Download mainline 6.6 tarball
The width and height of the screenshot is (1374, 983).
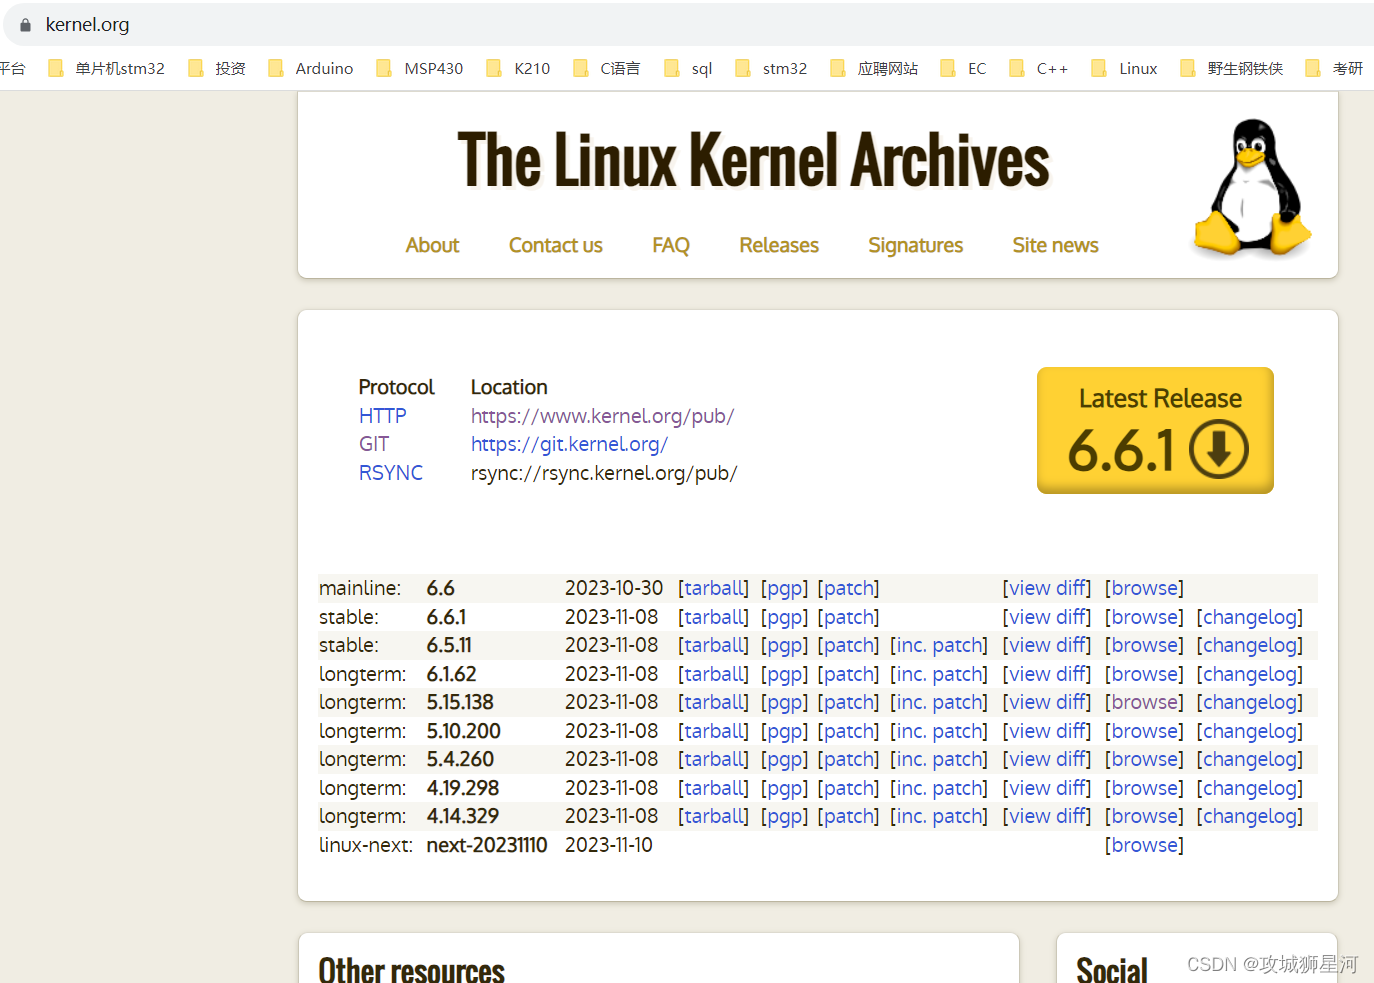(713, 588)
